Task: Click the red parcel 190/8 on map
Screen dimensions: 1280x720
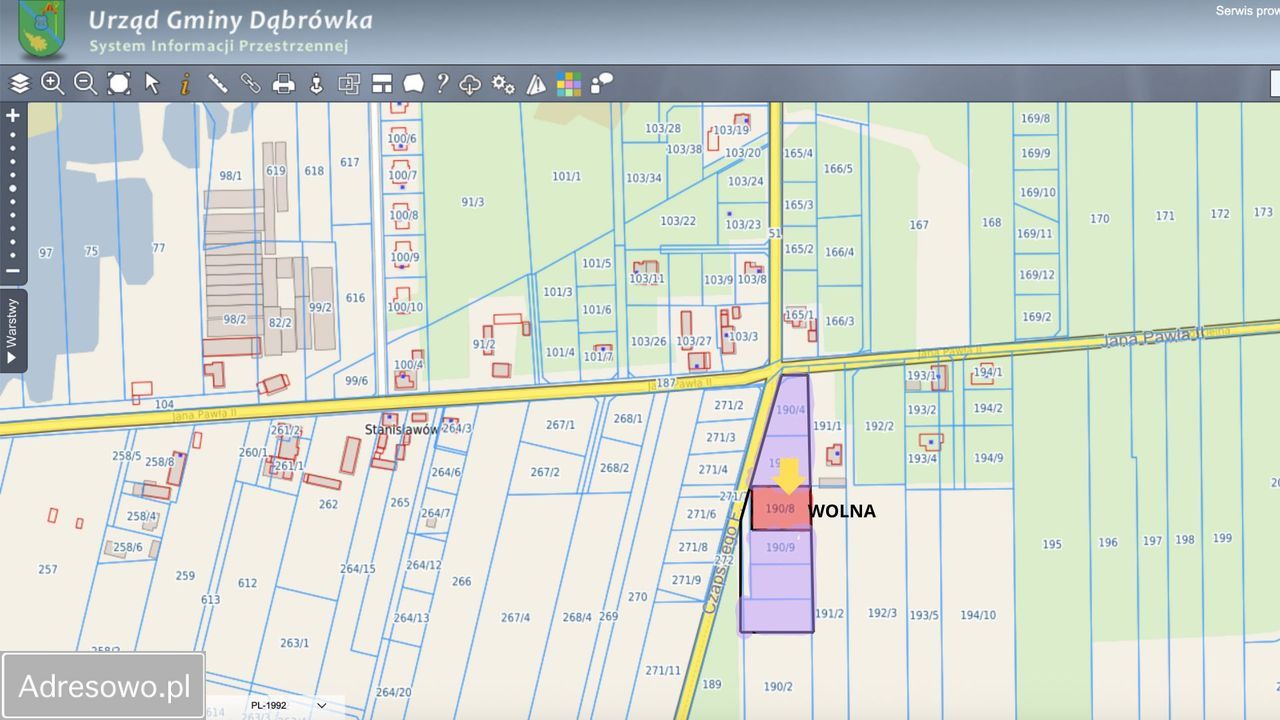Action: [x=780, y=509]
